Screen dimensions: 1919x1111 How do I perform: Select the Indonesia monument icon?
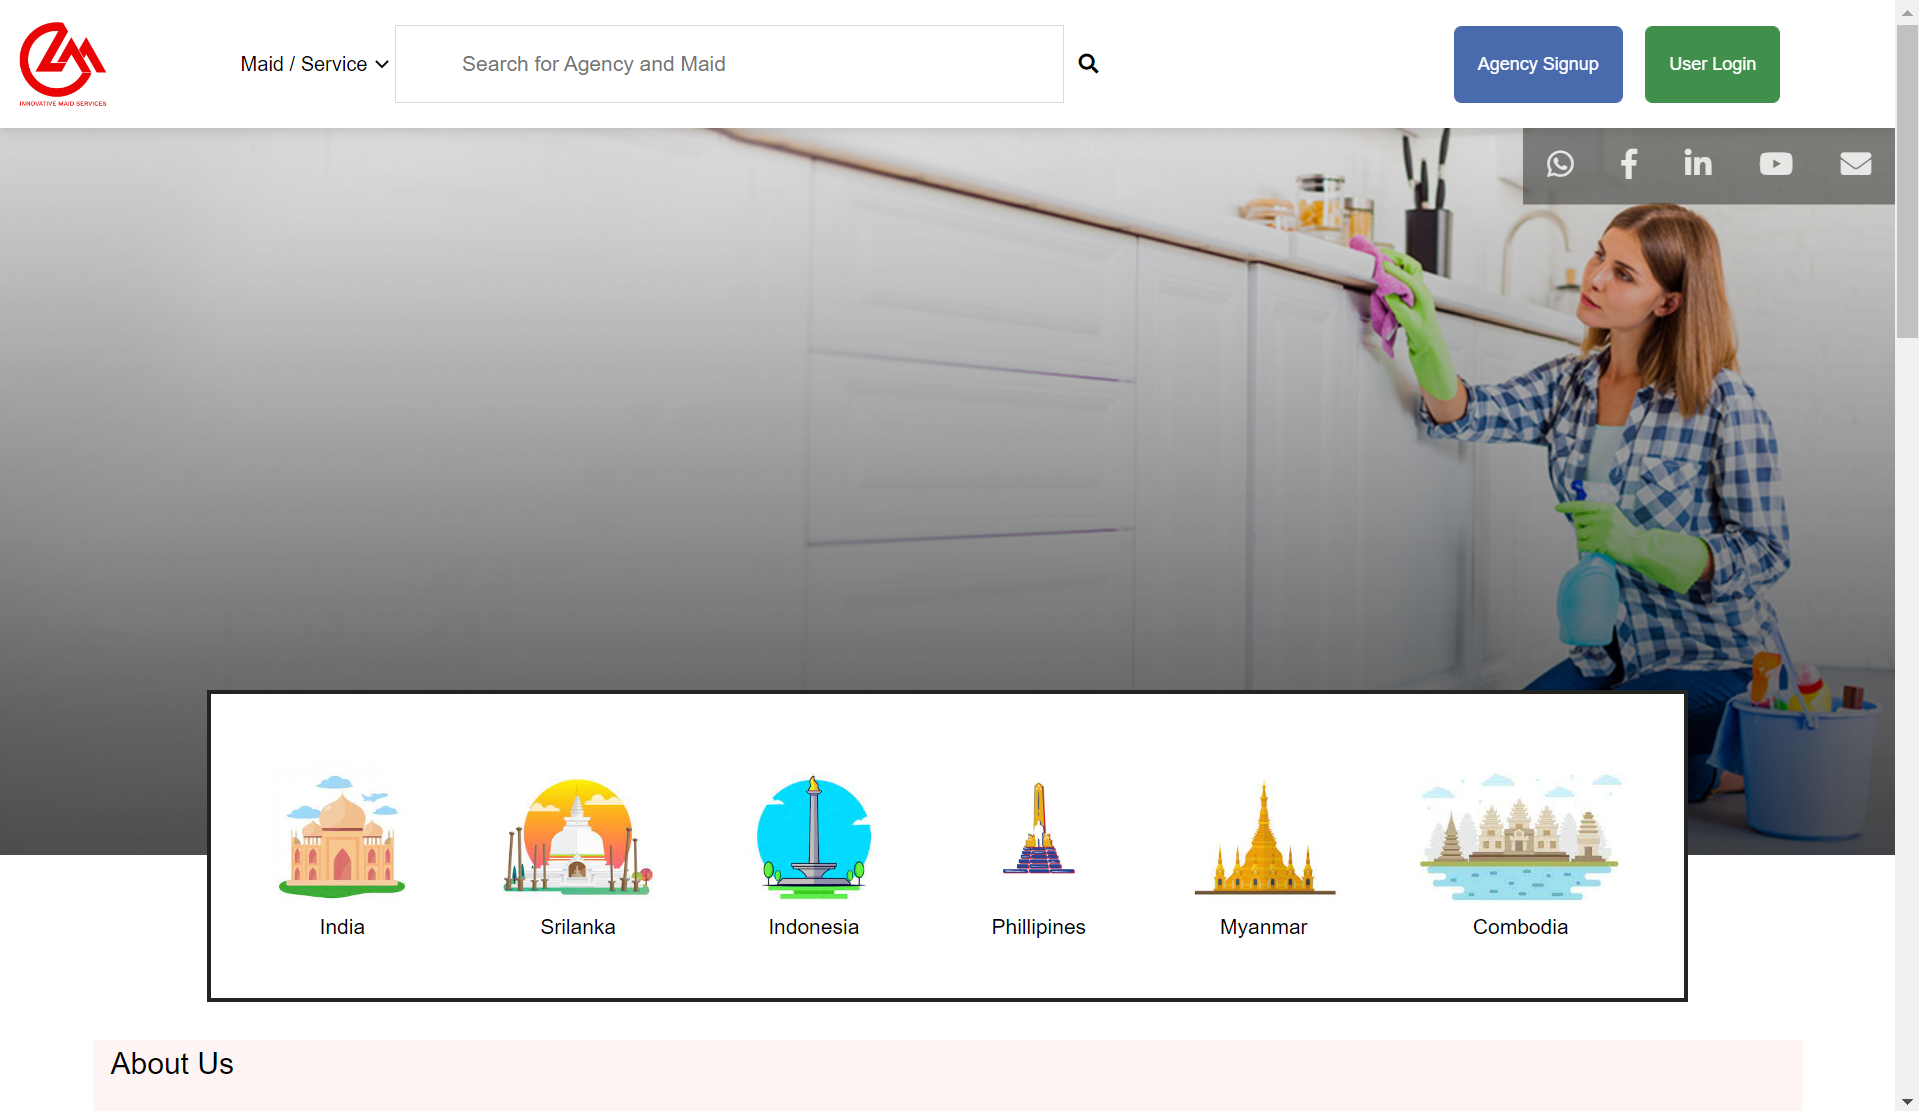click(814, 836)
